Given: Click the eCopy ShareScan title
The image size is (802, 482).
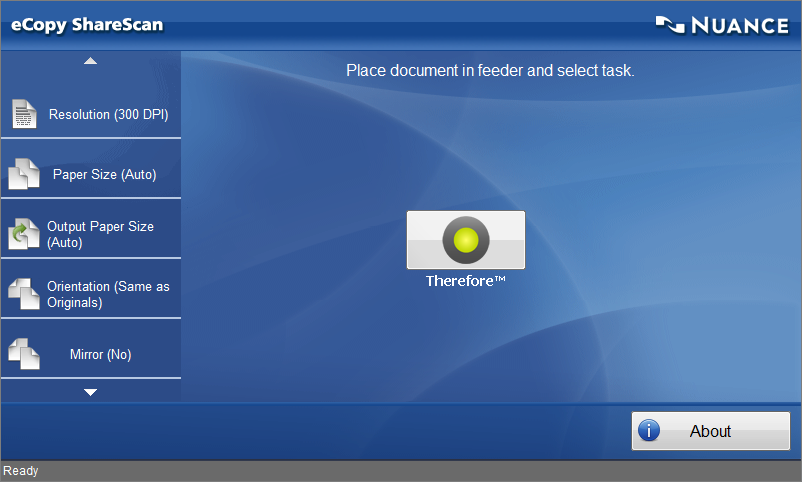Looking at the screenshot, I should [x=87, y=25].
